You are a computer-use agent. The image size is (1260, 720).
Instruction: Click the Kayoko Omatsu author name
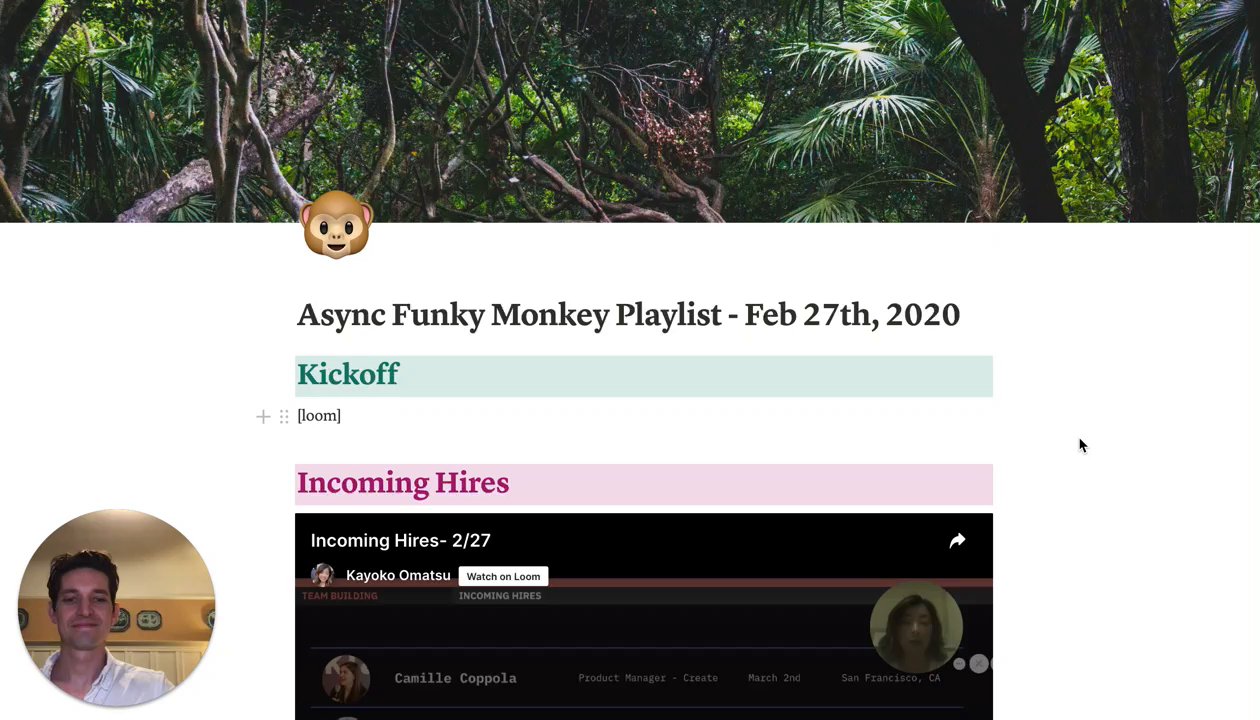coord(398,575)
